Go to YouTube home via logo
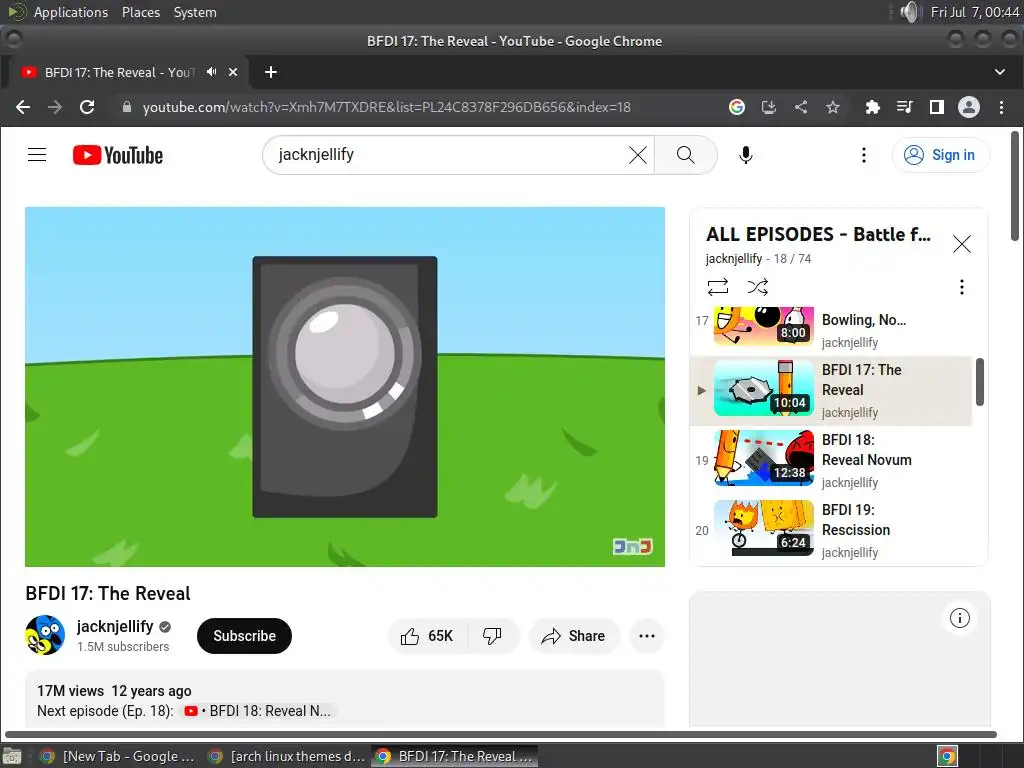Screen dimensions: 1024x768 tap(118, 155)
